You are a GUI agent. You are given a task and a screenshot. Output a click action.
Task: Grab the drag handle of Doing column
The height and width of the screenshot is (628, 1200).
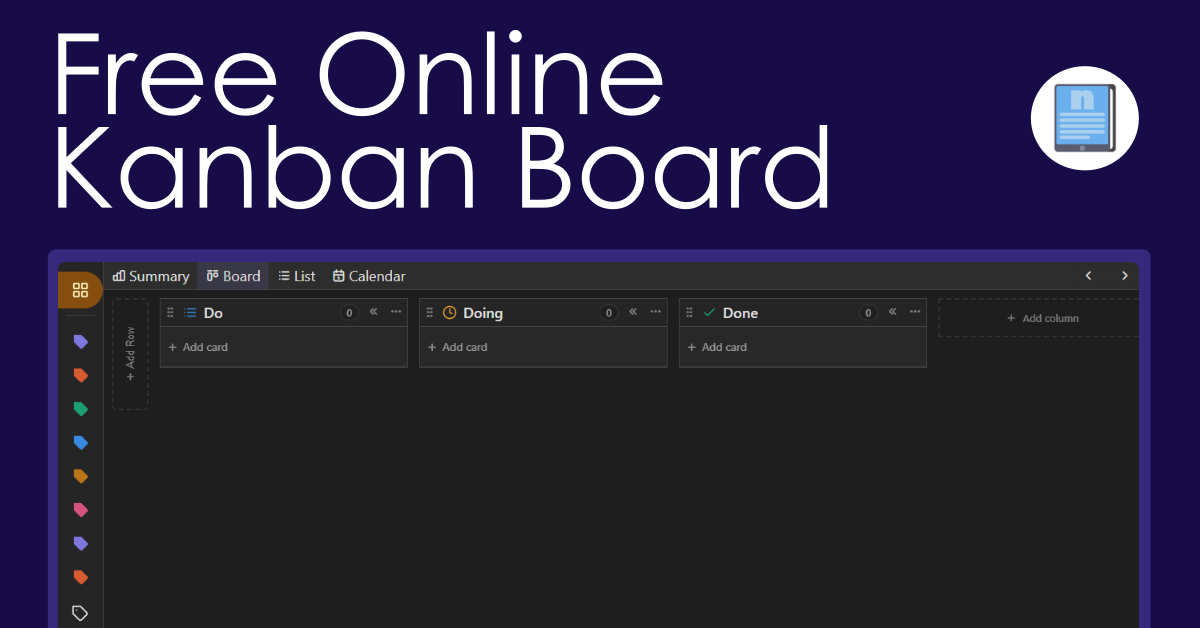430,313
